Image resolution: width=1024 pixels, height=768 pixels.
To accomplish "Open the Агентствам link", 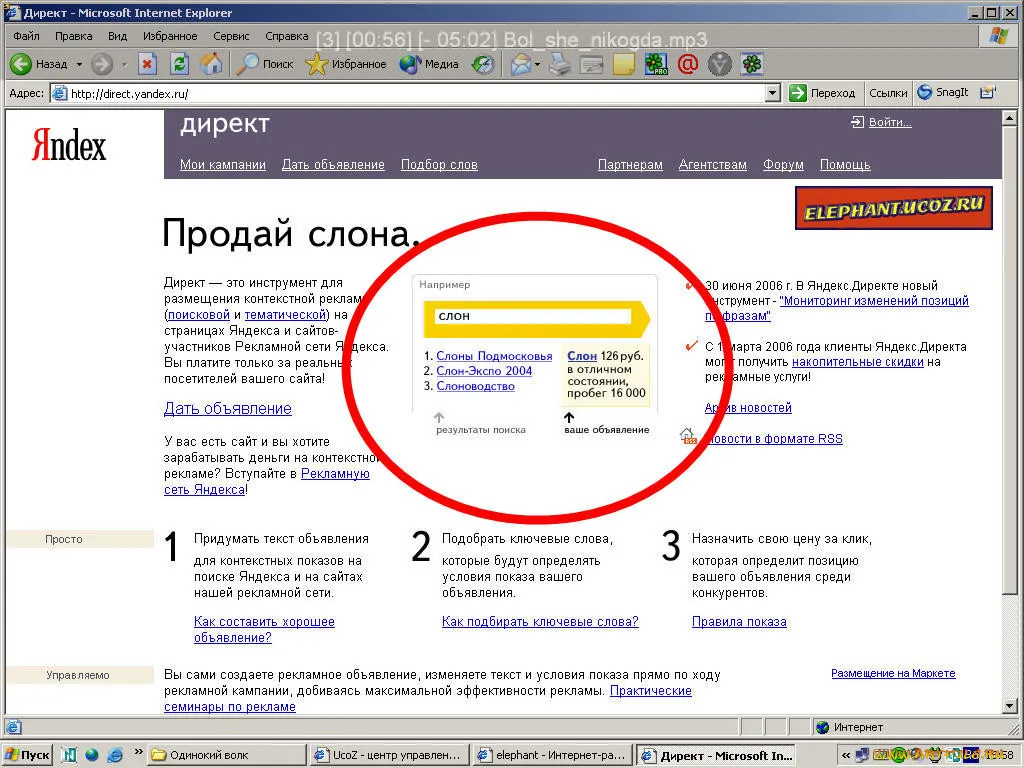I will coord(712,165).
